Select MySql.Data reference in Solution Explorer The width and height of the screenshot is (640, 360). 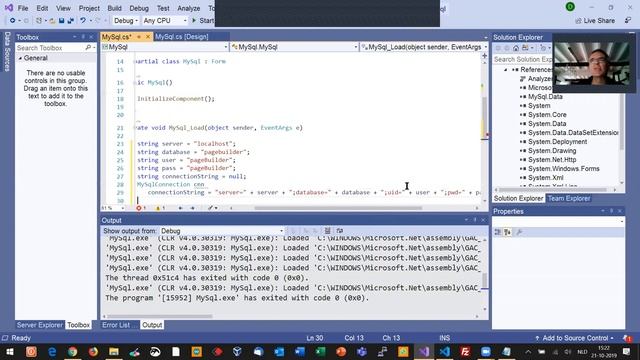tap(545, 97)
